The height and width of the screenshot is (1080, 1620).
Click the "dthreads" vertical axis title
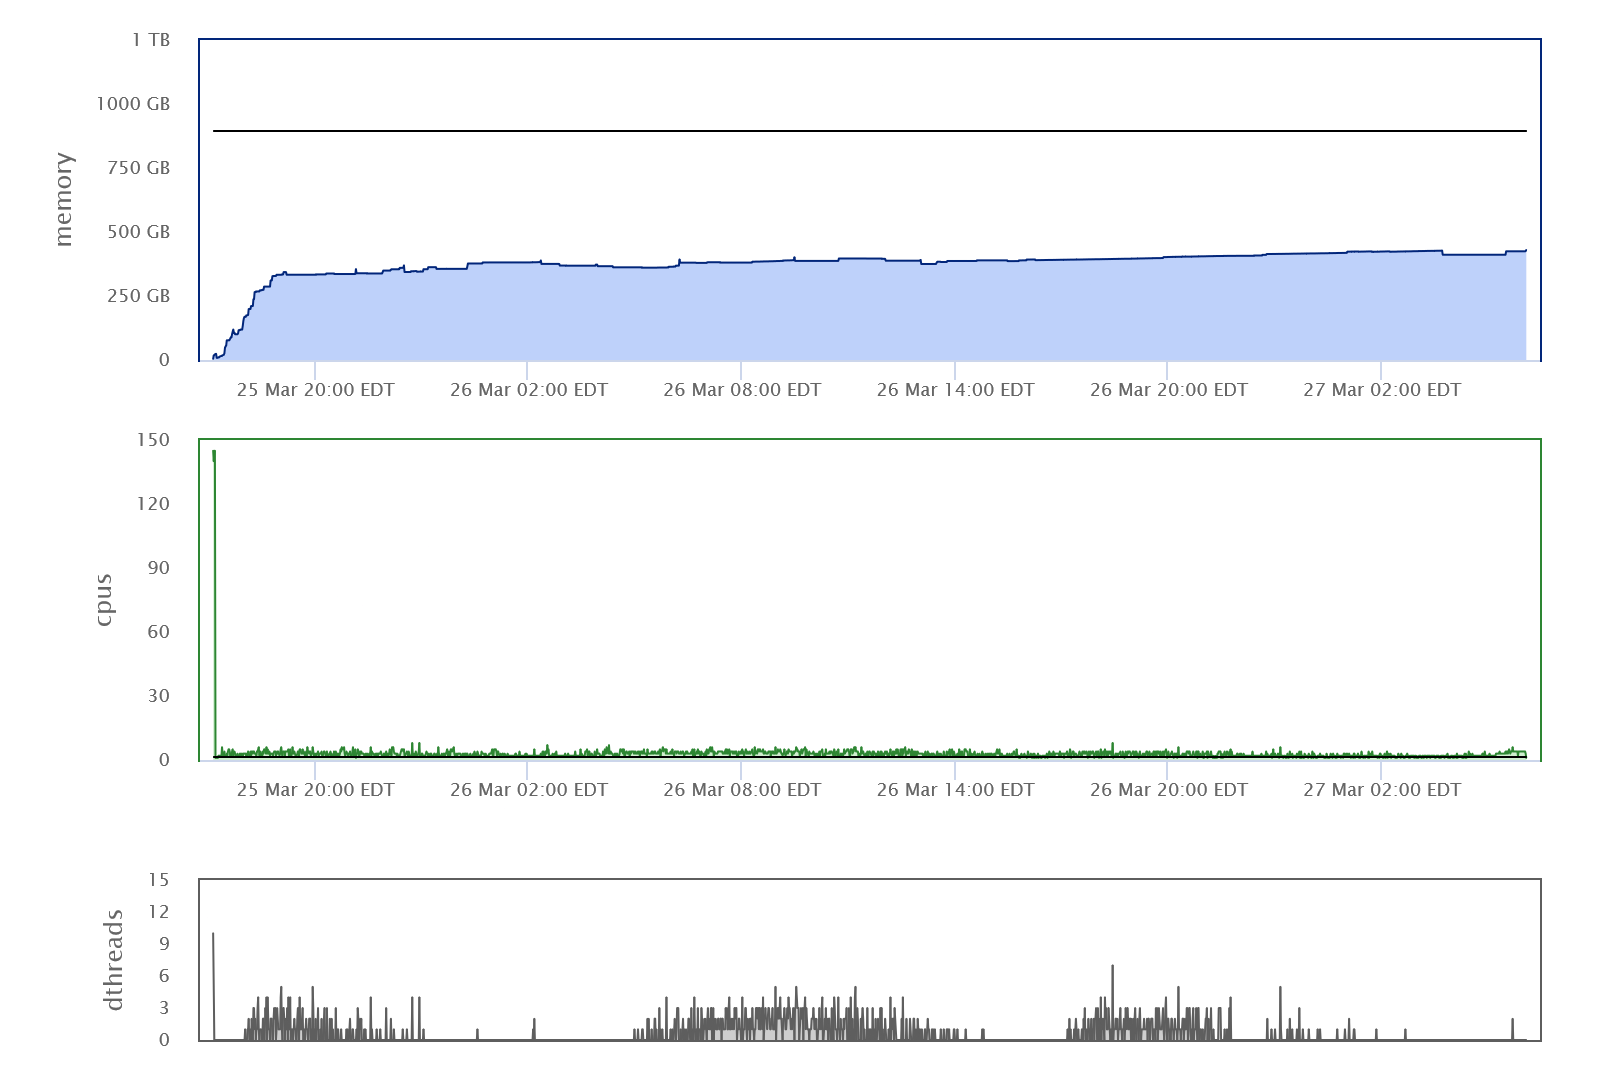114,960
